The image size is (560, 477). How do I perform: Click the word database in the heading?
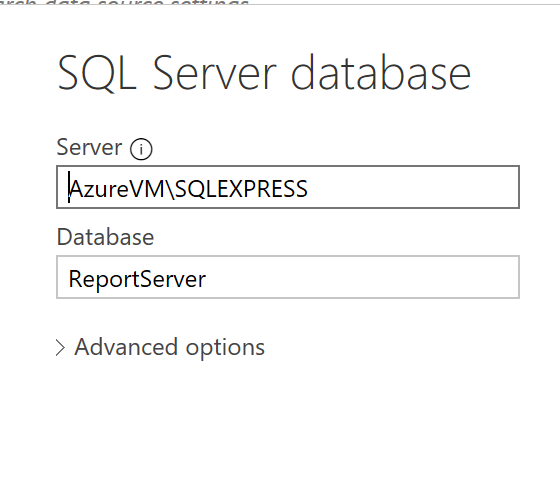(x=381, y=72)
